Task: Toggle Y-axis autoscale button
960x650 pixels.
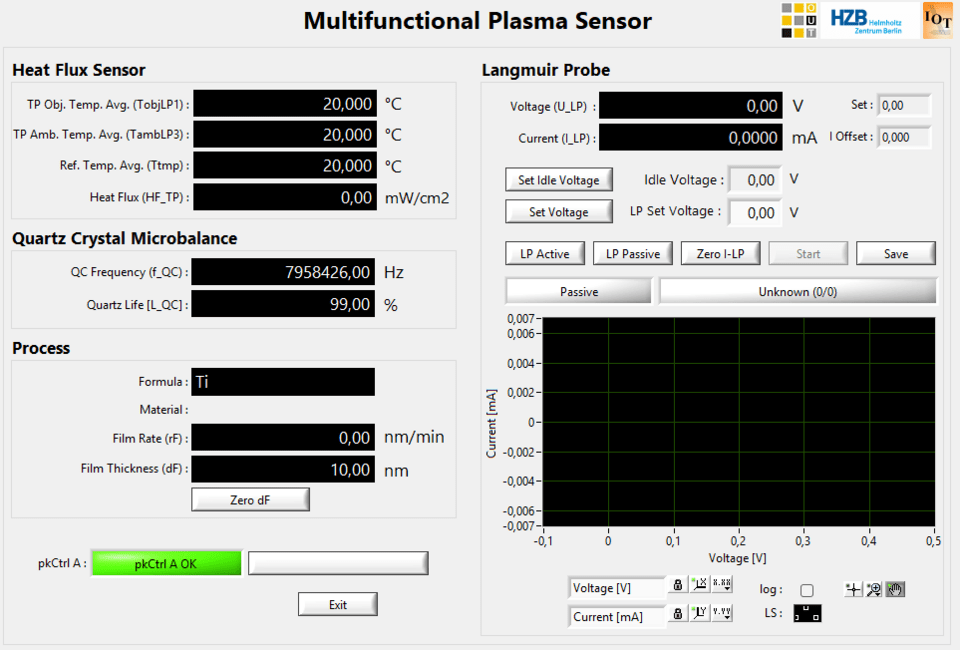Action: coord(700,613)
